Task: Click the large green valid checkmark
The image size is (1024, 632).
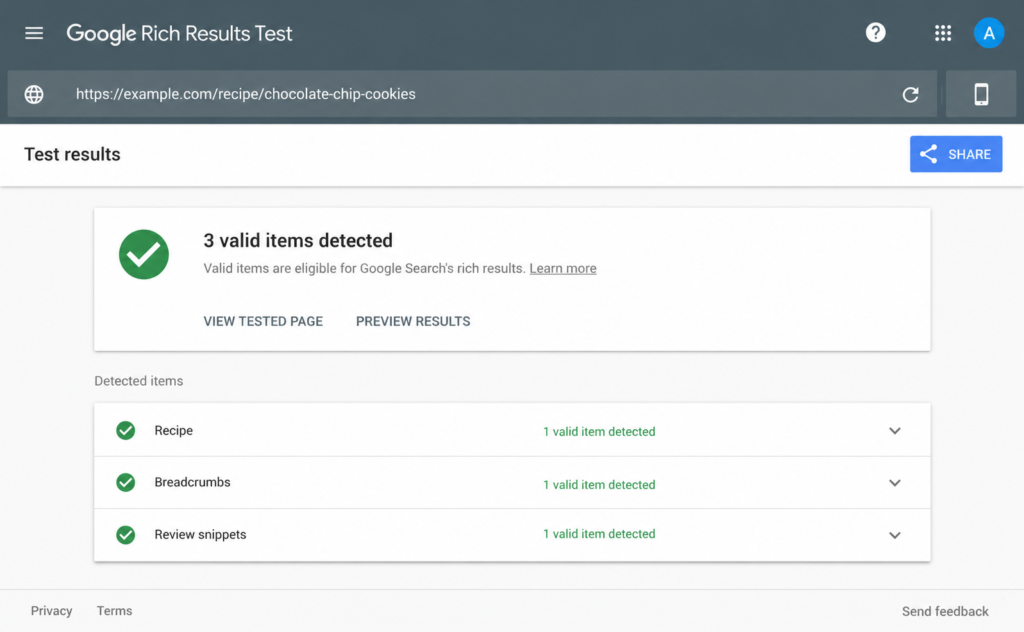Action: tap(144, 255)
